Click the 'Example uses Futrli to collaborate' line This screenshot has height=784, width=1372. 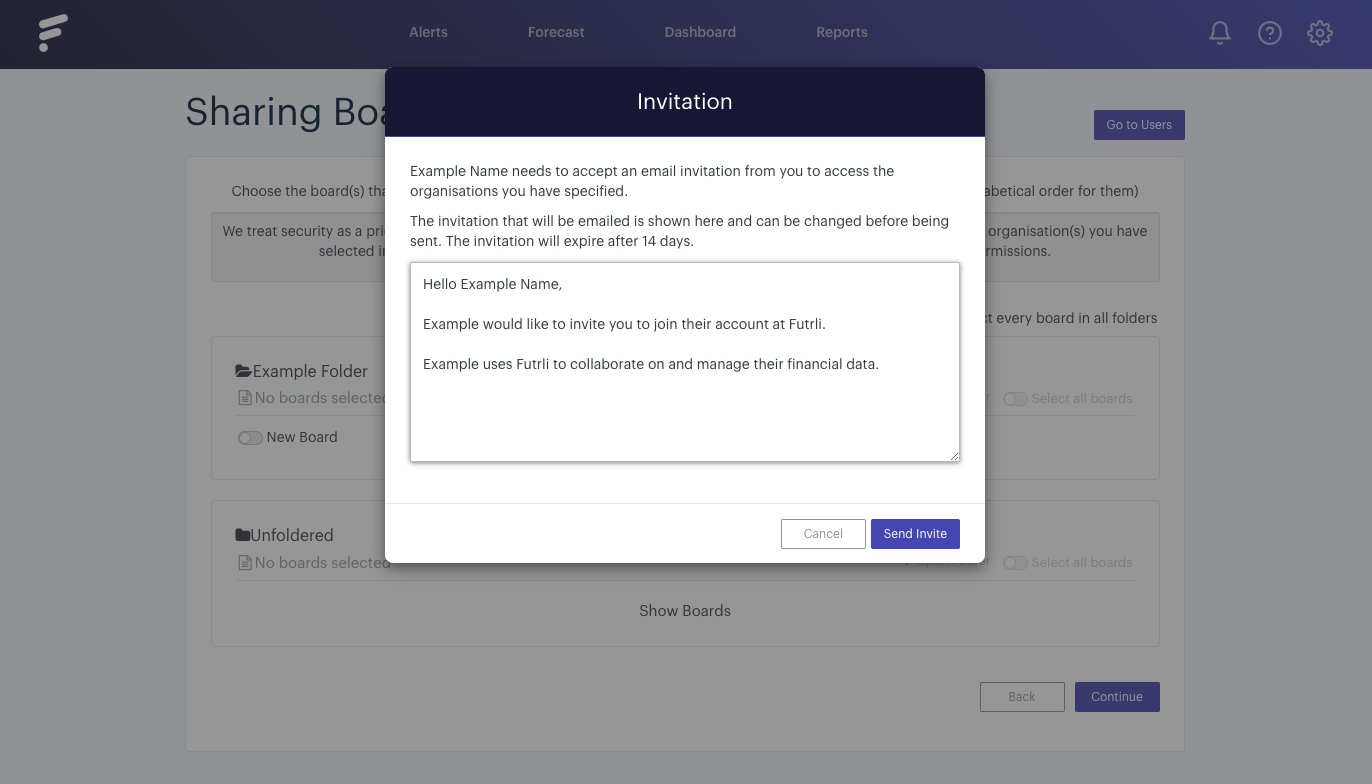coord(651,364)
